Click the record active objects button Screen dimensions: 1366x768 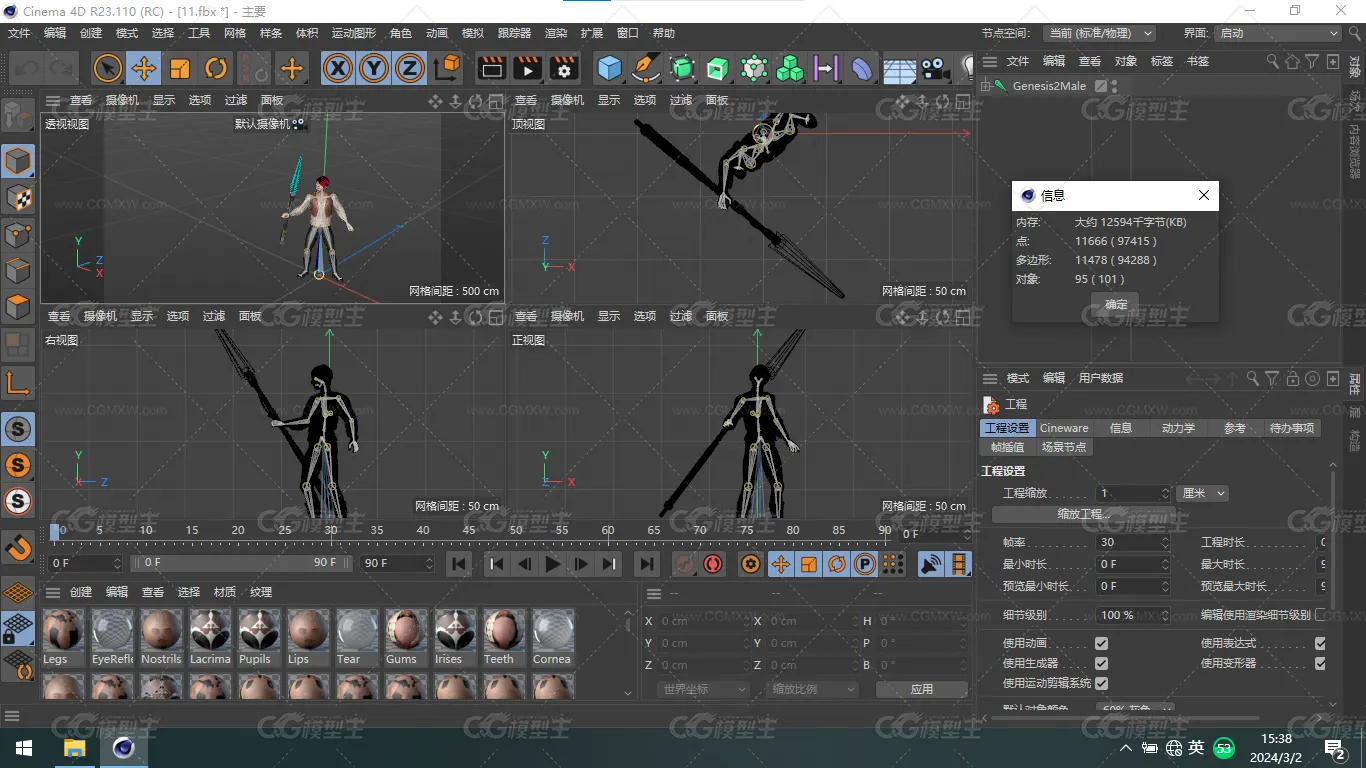[685, 564]
